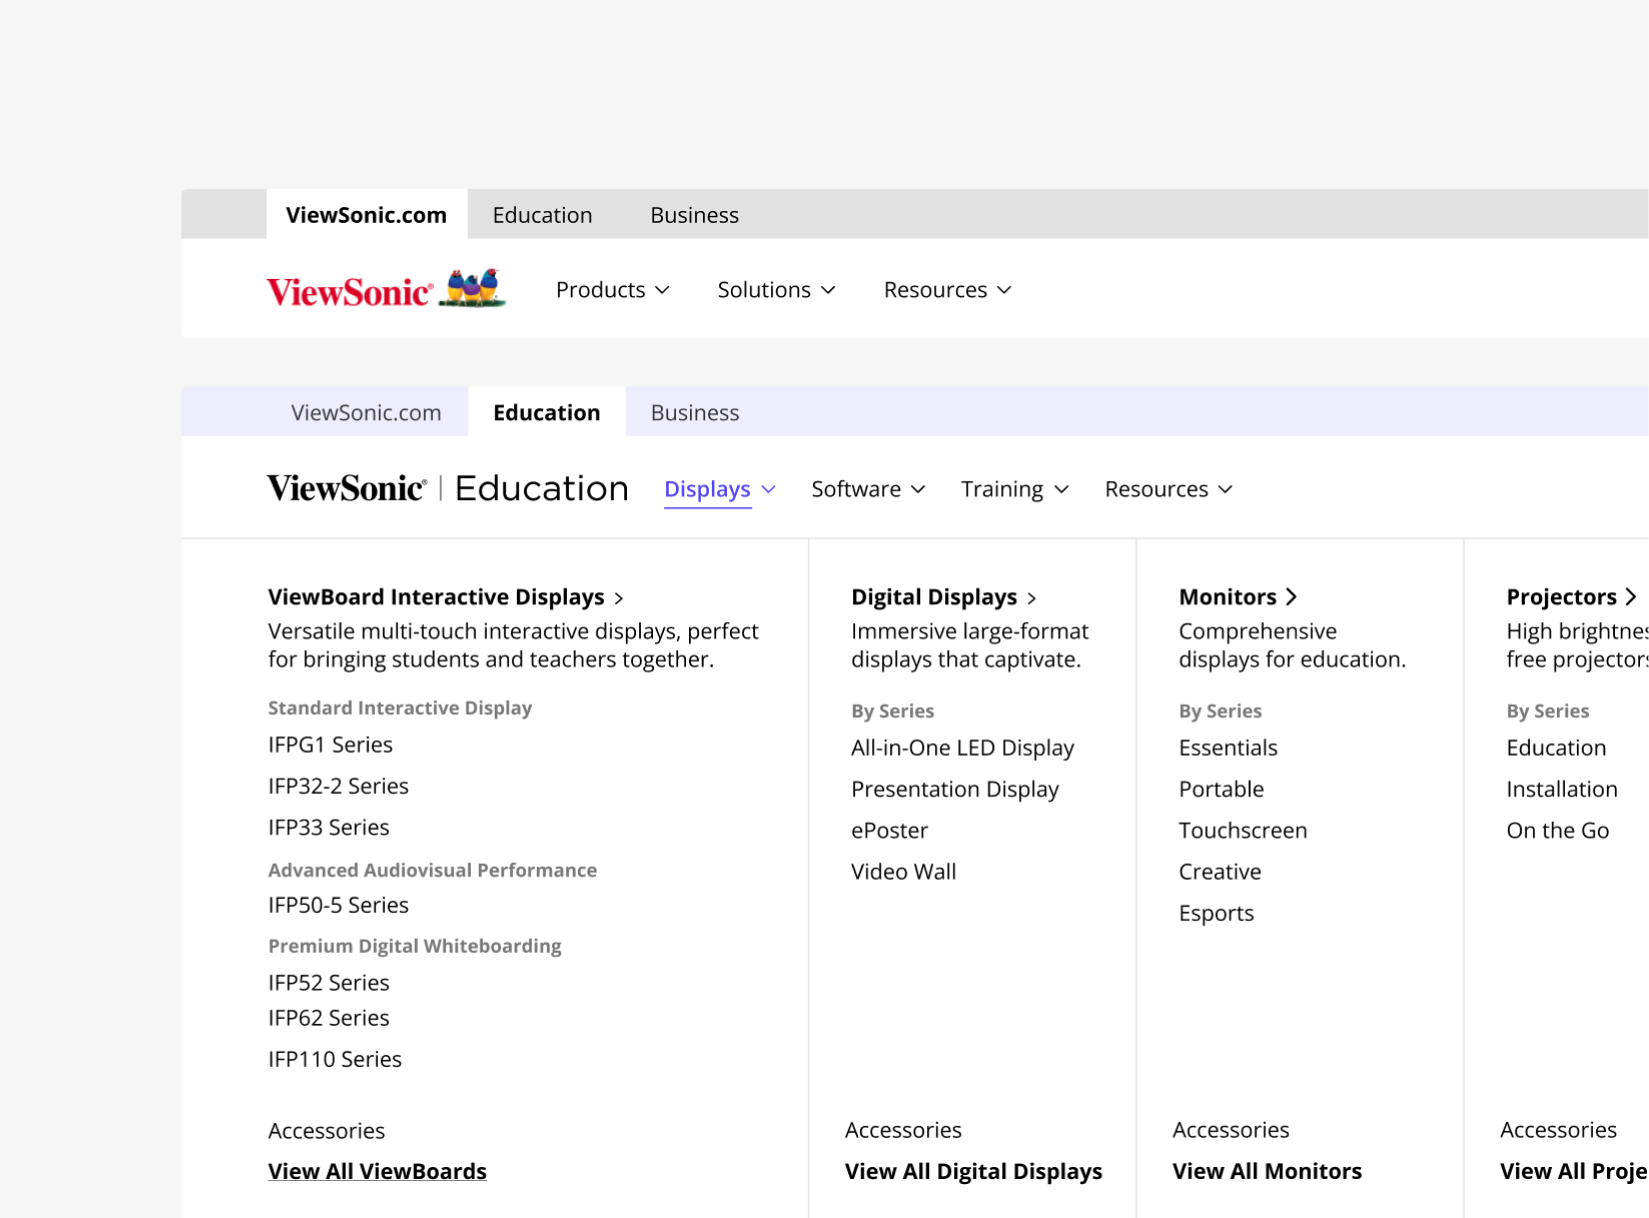Image resolution: width=1649 pixels, height=1218 pixels.
Task: Click View All Monitors link
Action: (1267, 1171)
